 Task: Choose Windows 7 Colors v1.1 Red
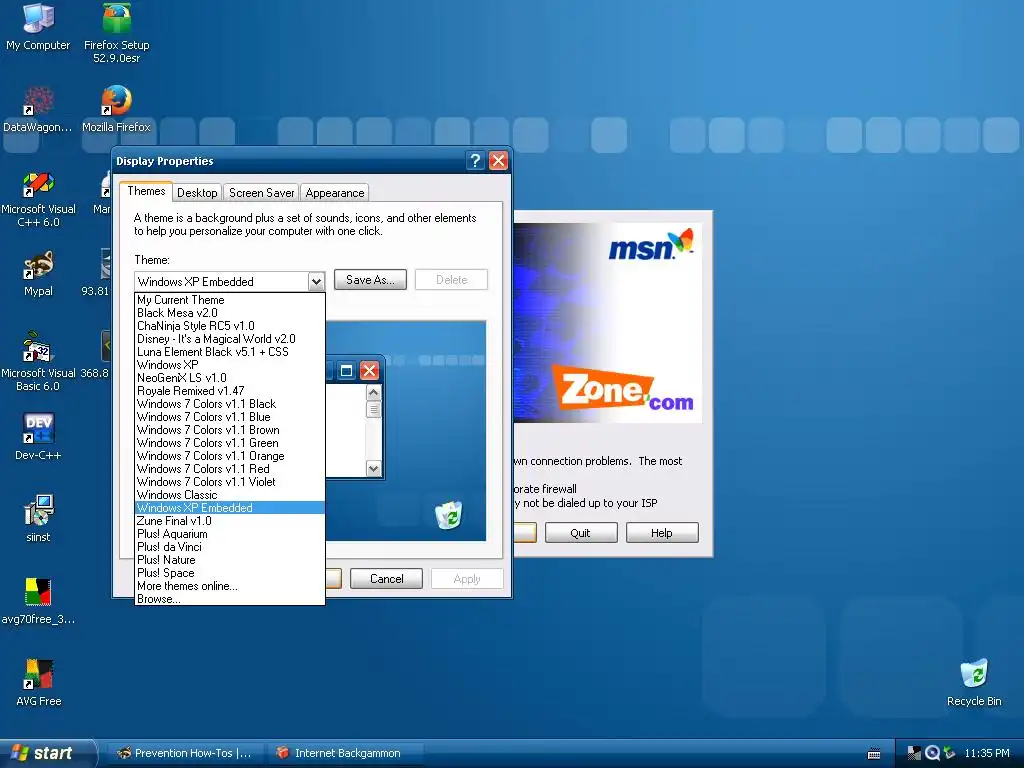[229, 469]
